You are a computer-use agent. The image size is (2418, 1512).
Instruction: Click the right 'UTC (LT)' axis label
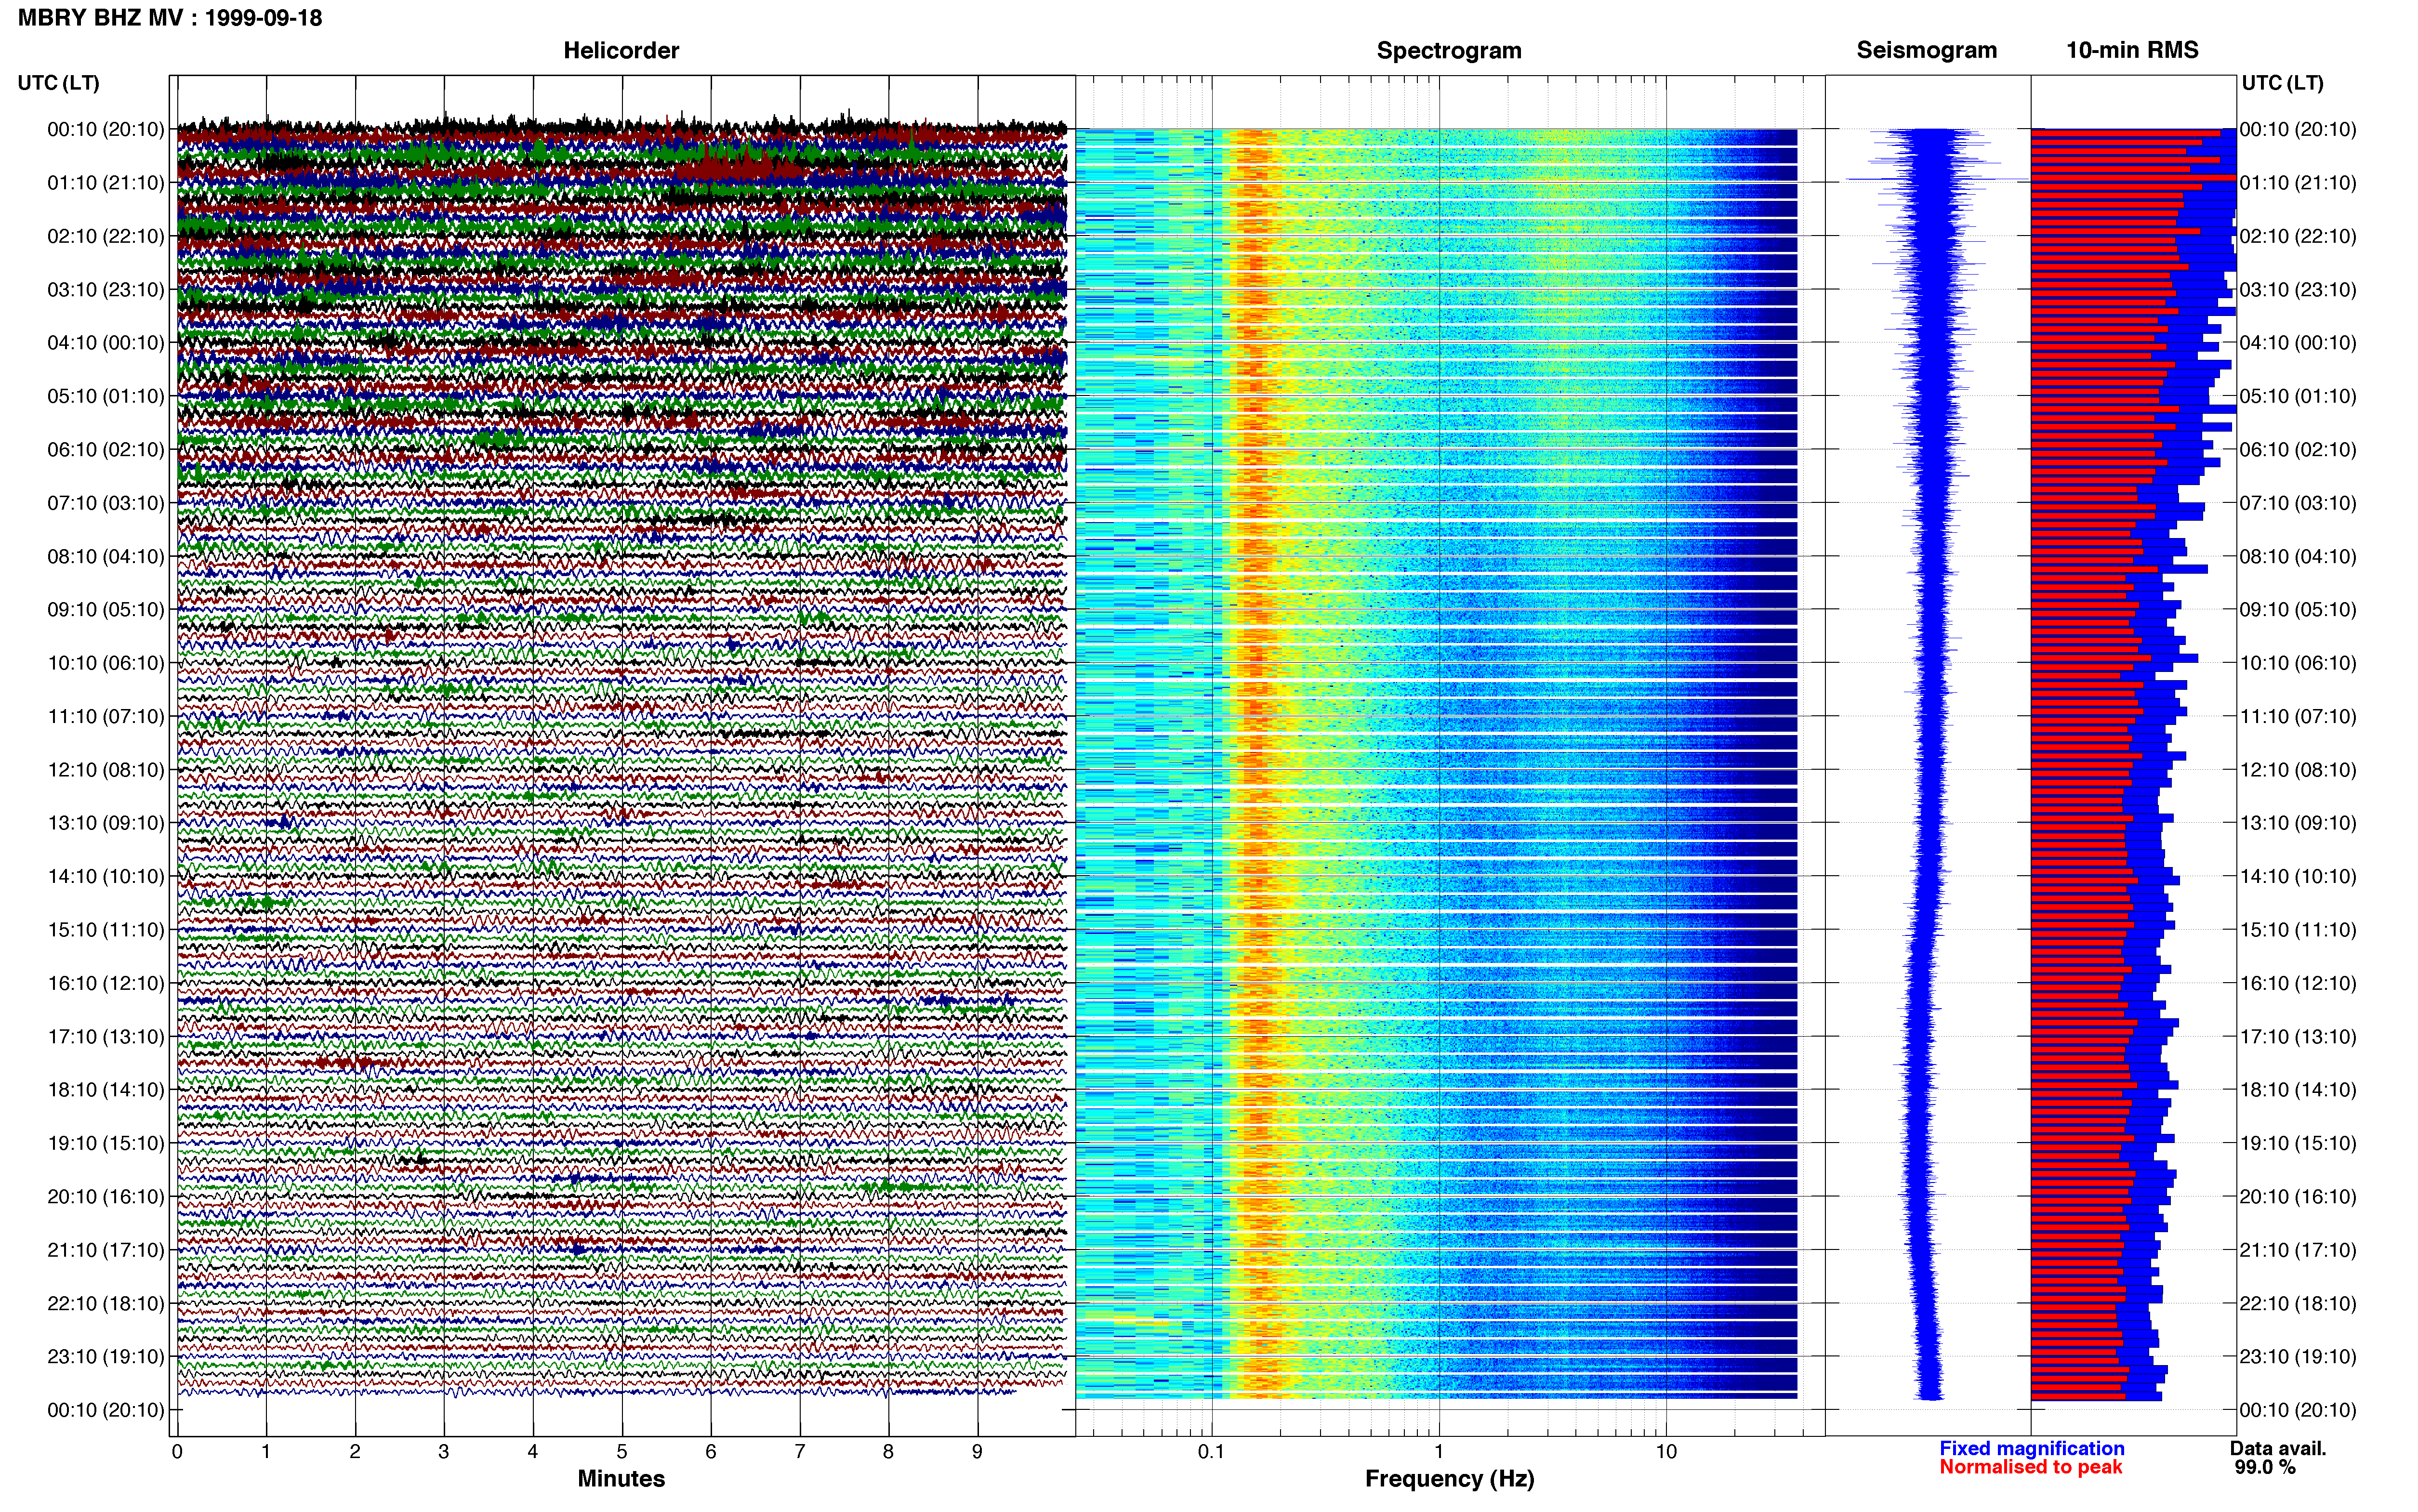pos(2283,83)
